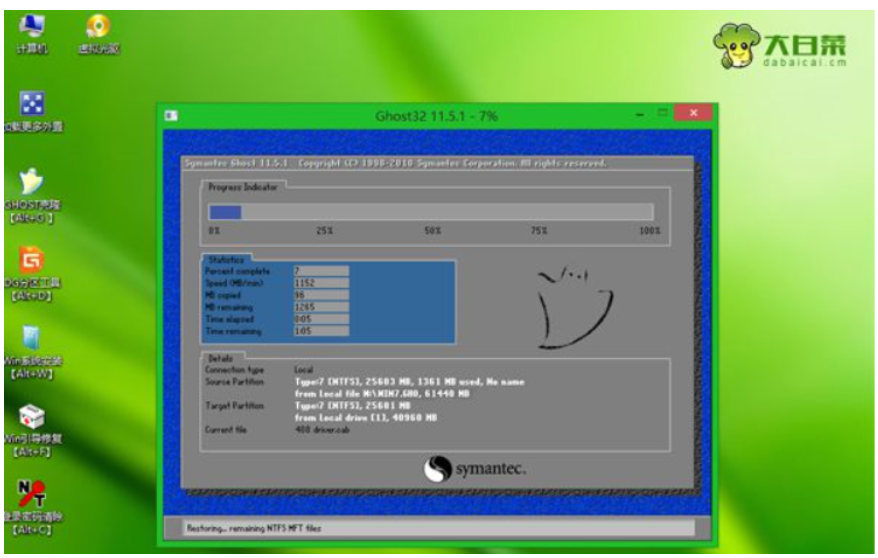Screen dimensions: 878x558
Task: Click the Percent complete value field
Action: (321, 271)
